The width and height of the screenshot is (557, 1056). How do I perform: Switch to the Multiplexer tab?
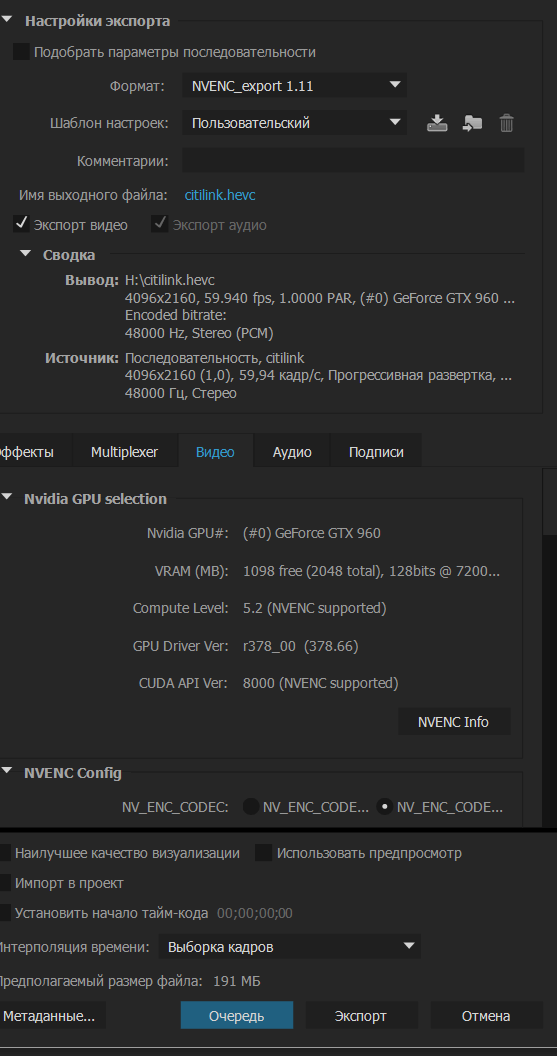tap(125, 452)
